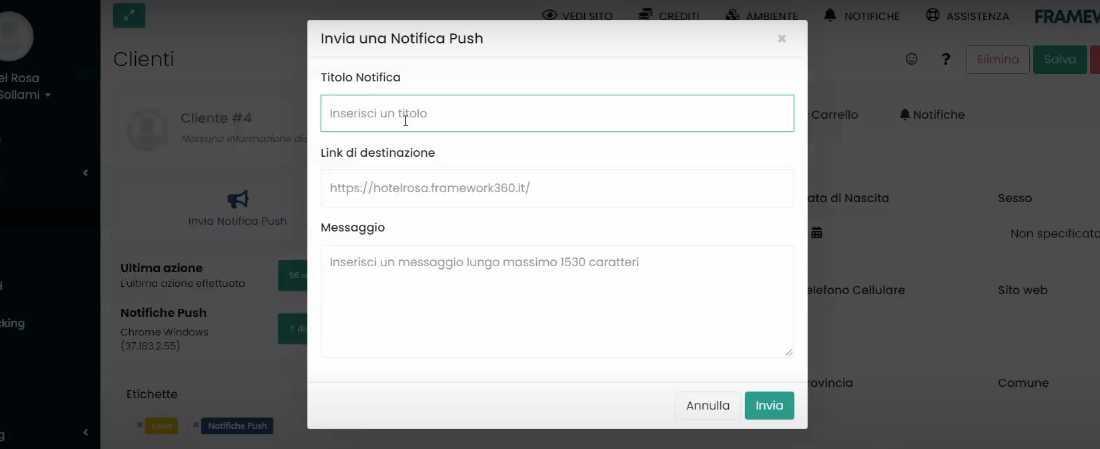The width and height of the screenshot is (1100, 449).
Task: Open the user account dropdown next to Sollami
Action: (47, 96)
